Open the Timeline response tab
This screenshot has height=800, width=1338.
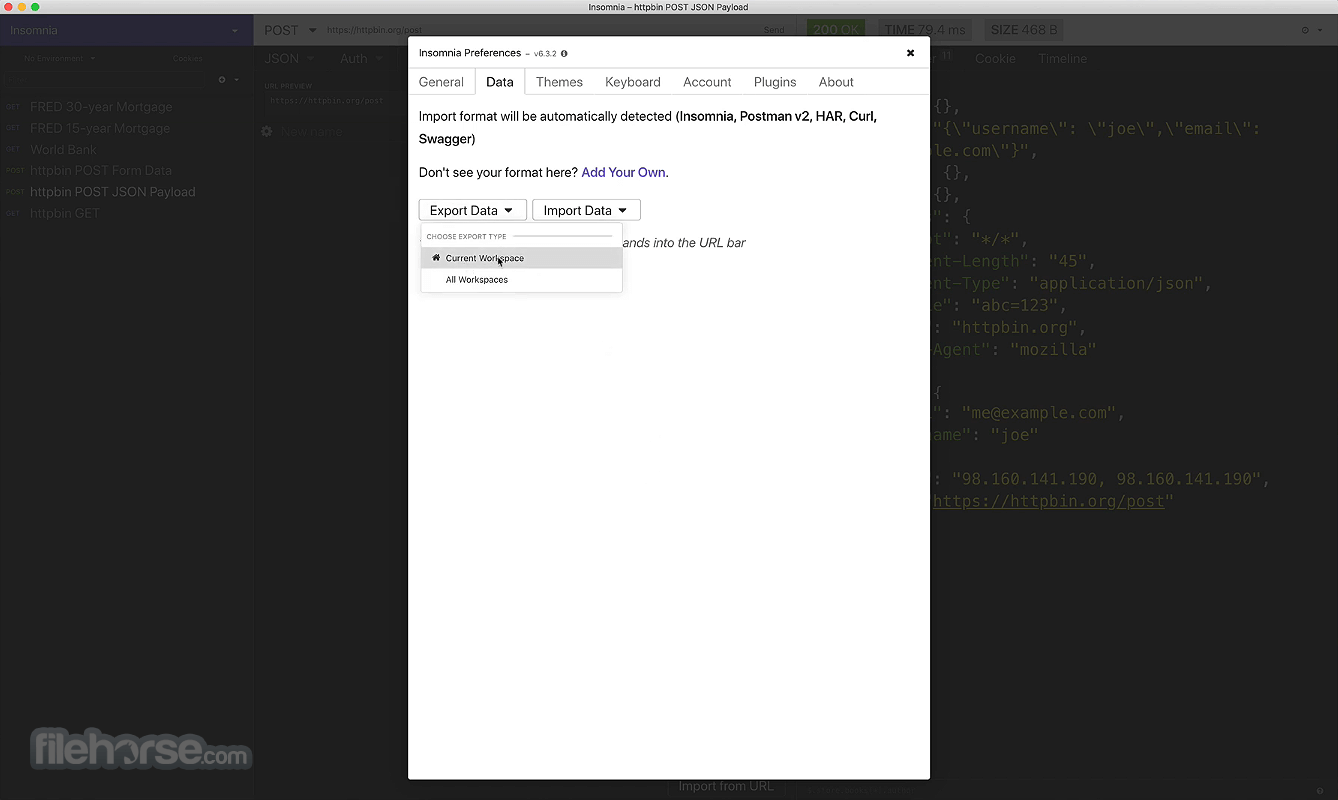[x=1062, y=59]
